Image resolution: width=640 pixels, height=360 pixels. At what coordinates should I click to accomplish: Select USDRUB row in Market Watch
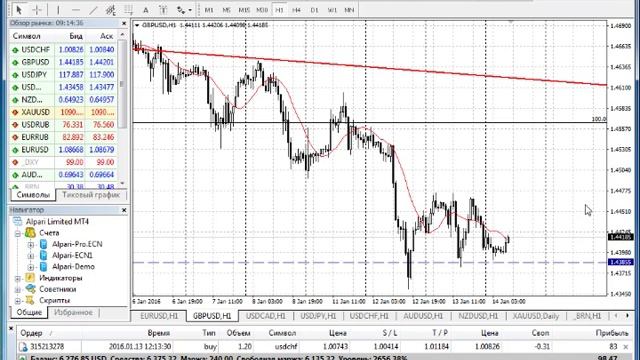tap(63, 124)
